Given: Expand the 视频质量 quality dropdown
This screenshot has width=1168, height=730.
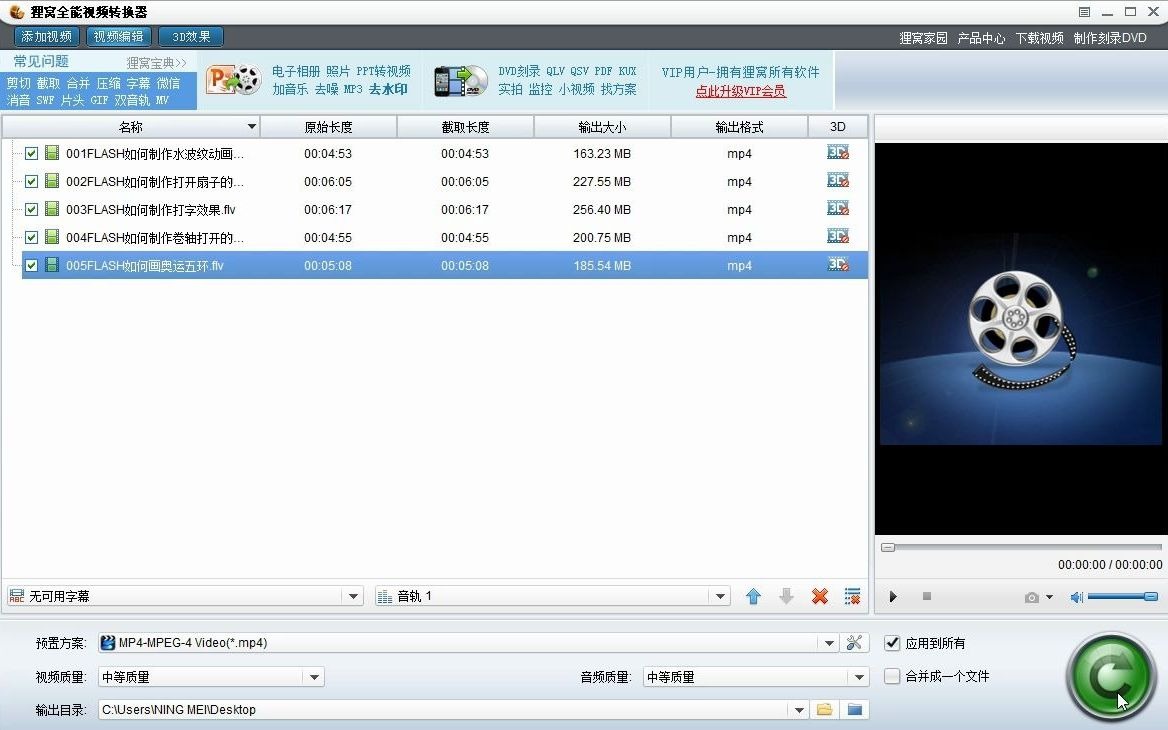Looking at the screenshot, I should (x=315, y=676).
